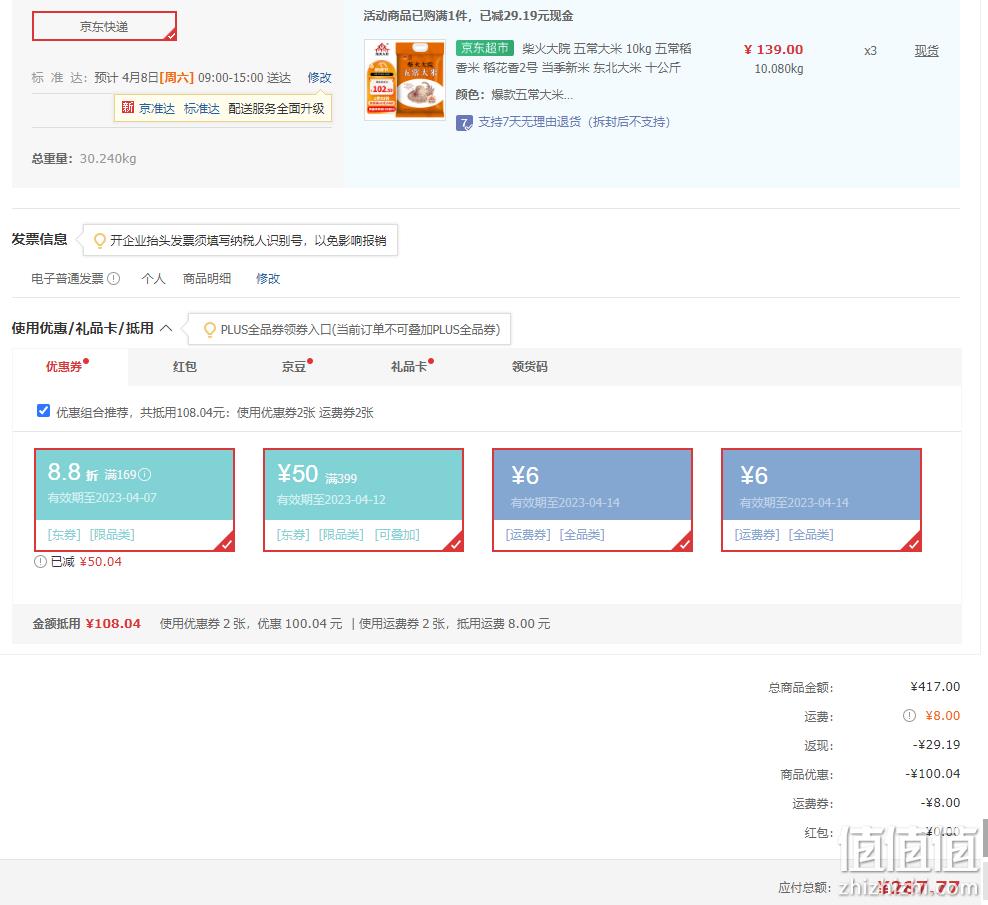Uncheck the 优惠组合推荐 checkbox
Screen dimensions: 988x905
pyautogui.click(x=43, y=411)
